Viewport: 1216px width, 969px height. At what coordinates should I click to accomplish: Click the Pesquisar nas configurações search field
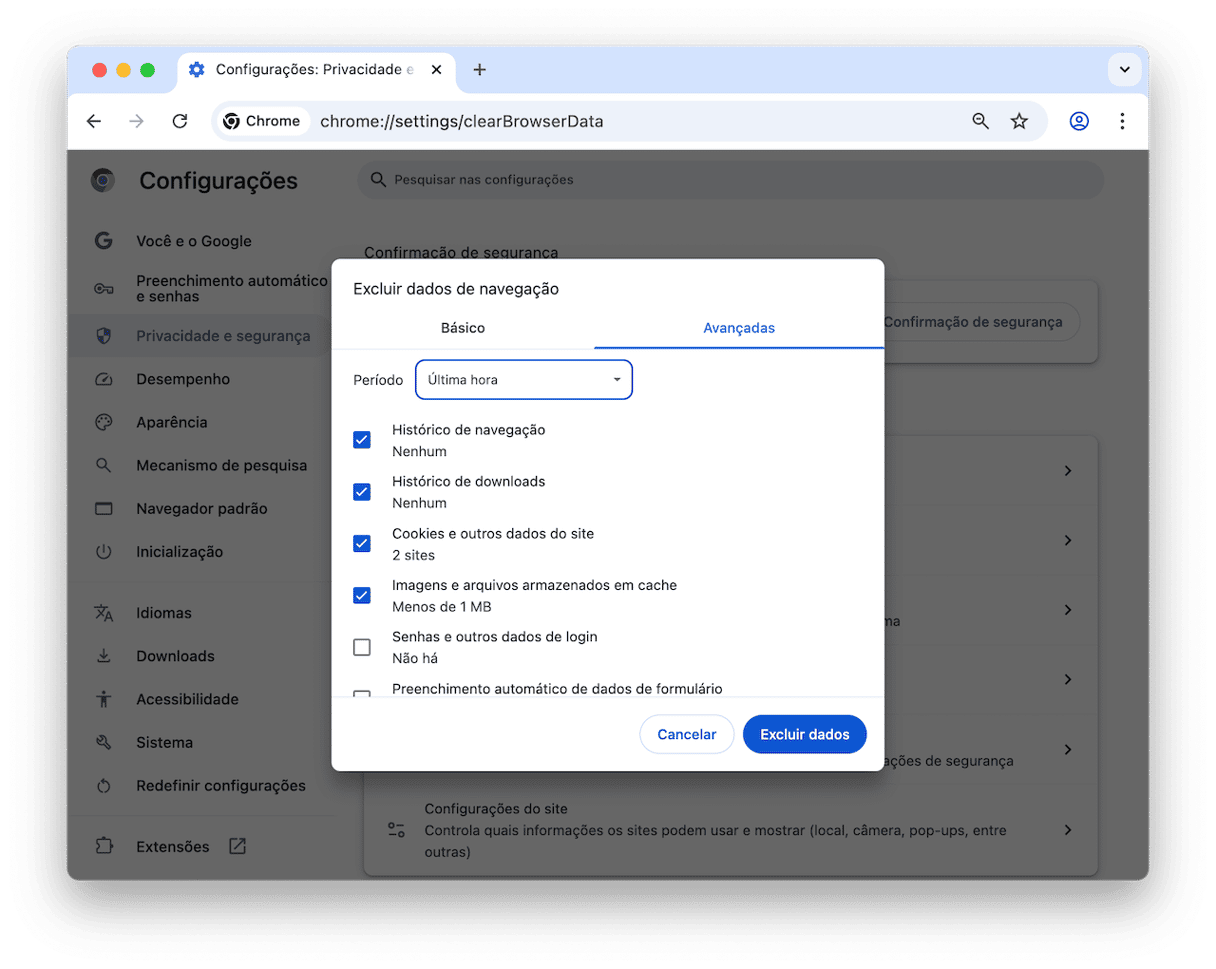point(730,180)
